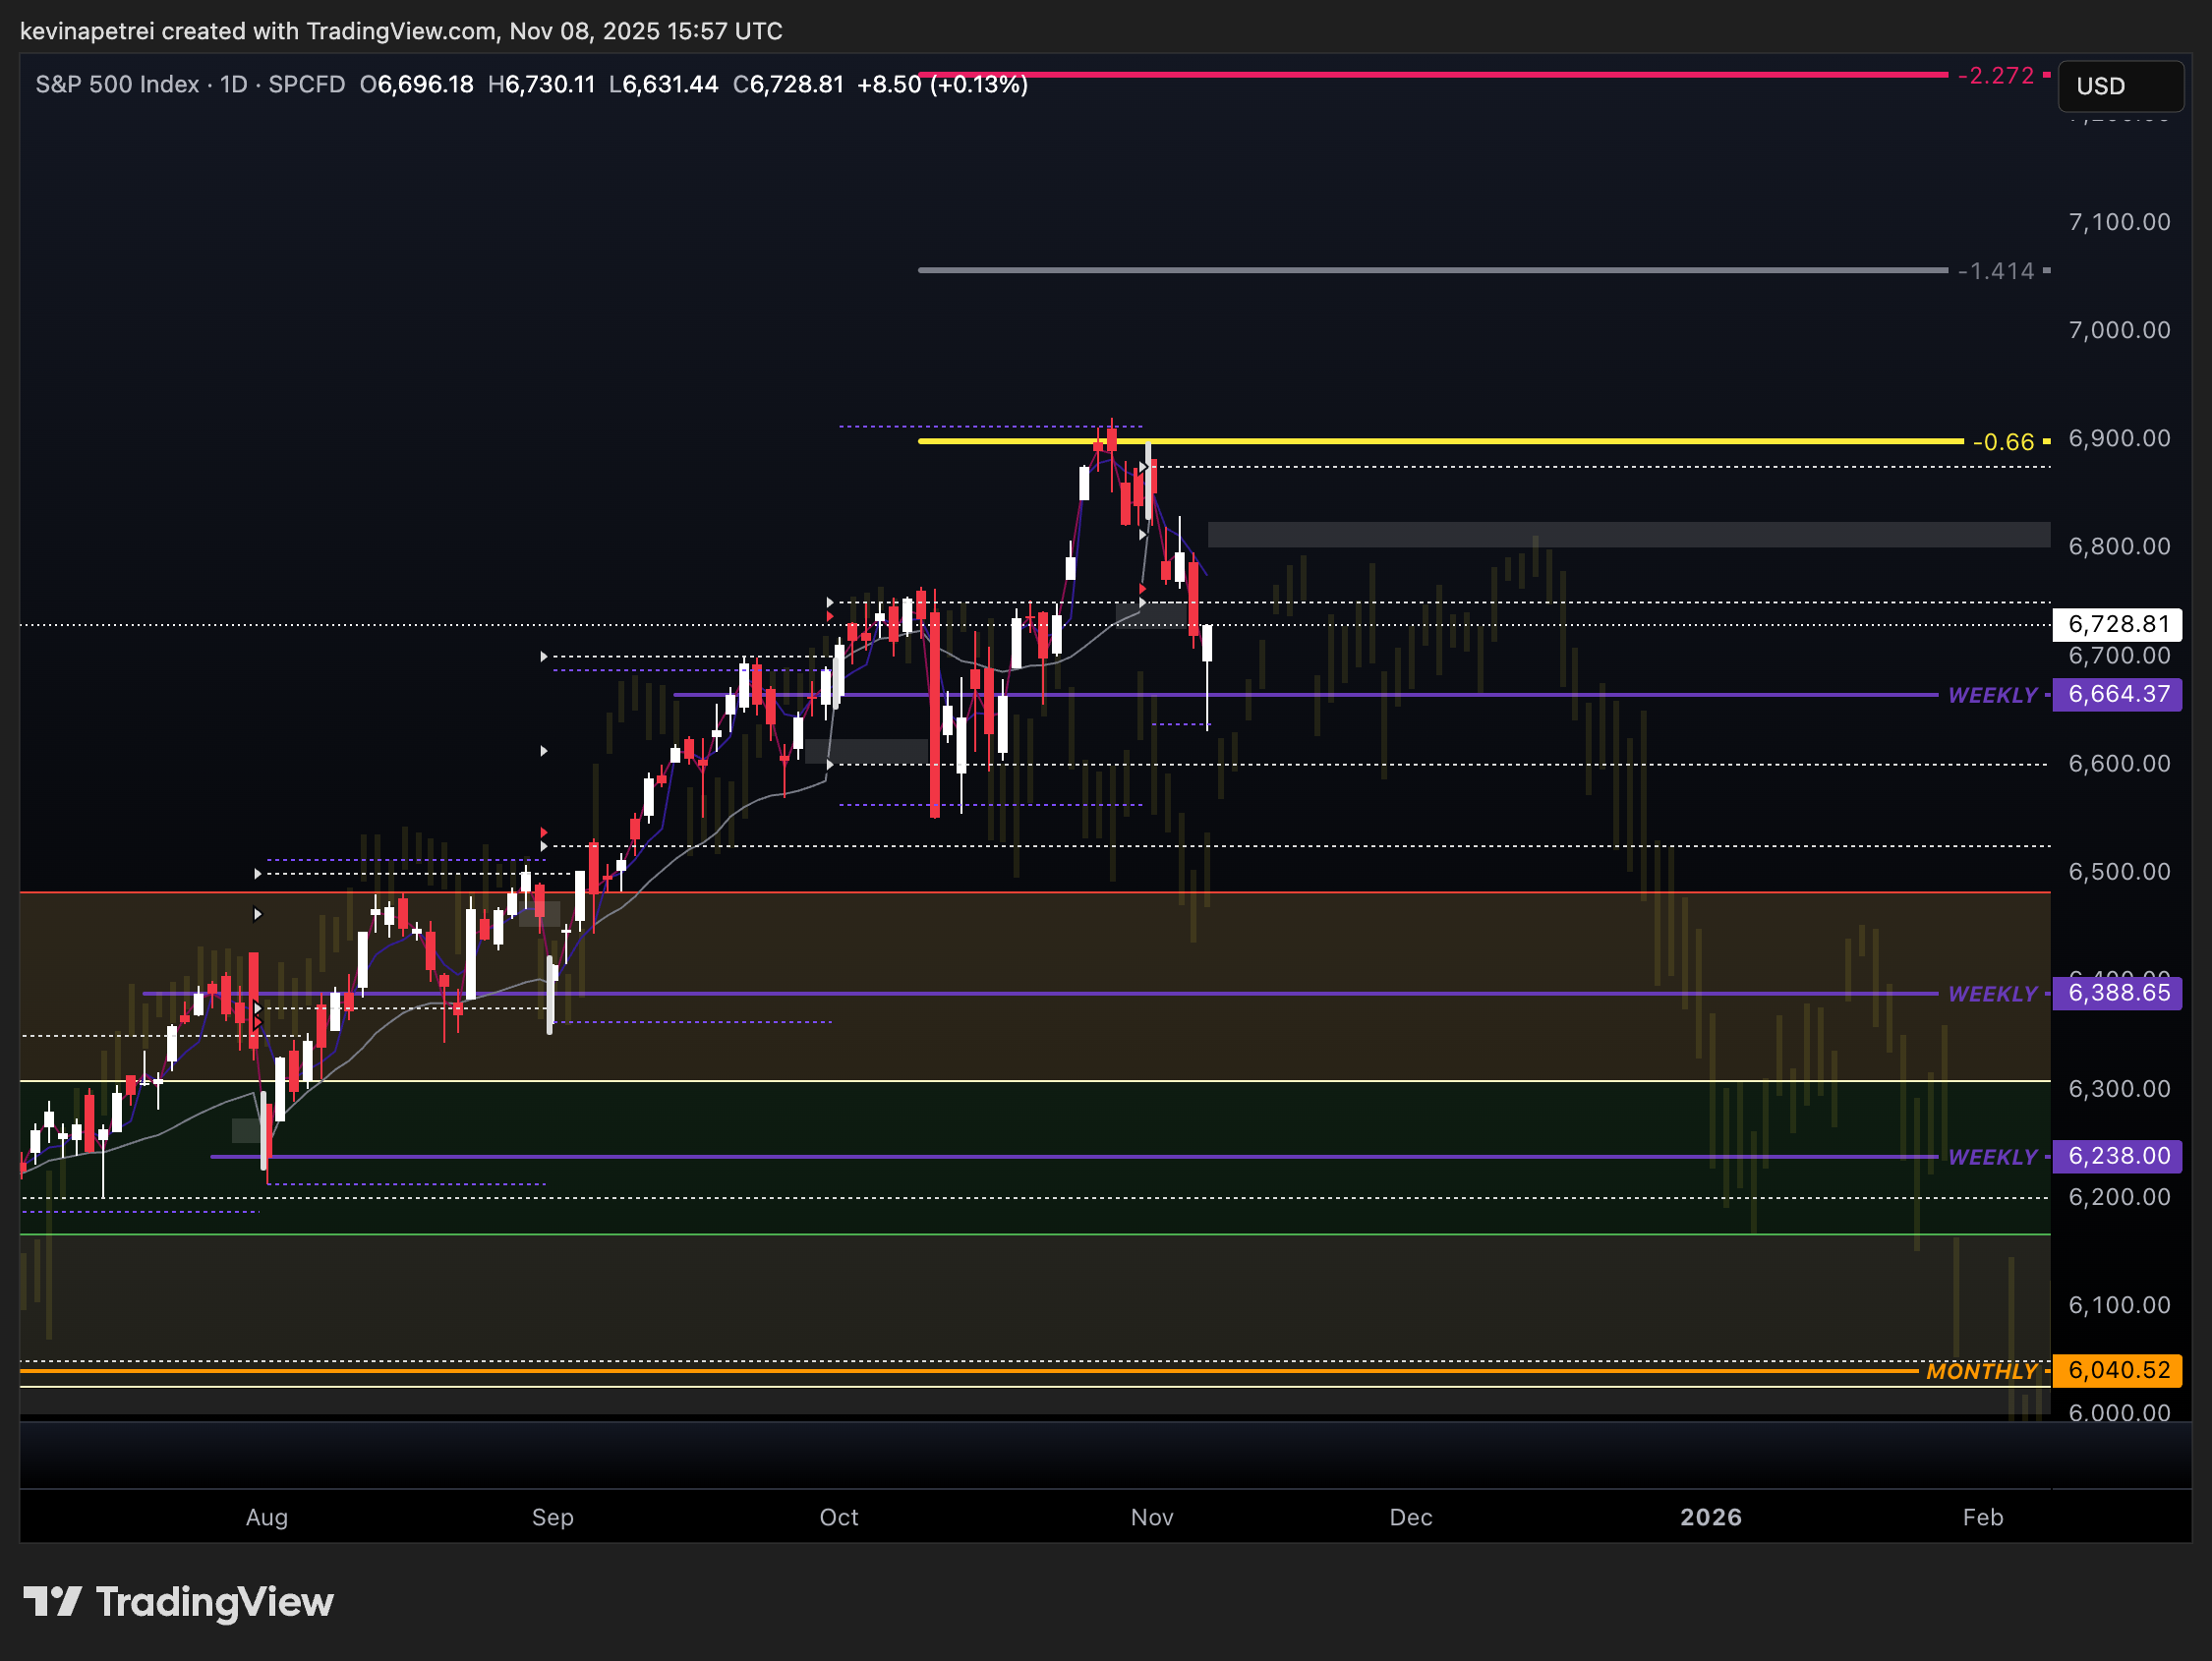Click the S&P 500 Index symbol title
Screen dimensions: 2212x1661
click(116, 84)
